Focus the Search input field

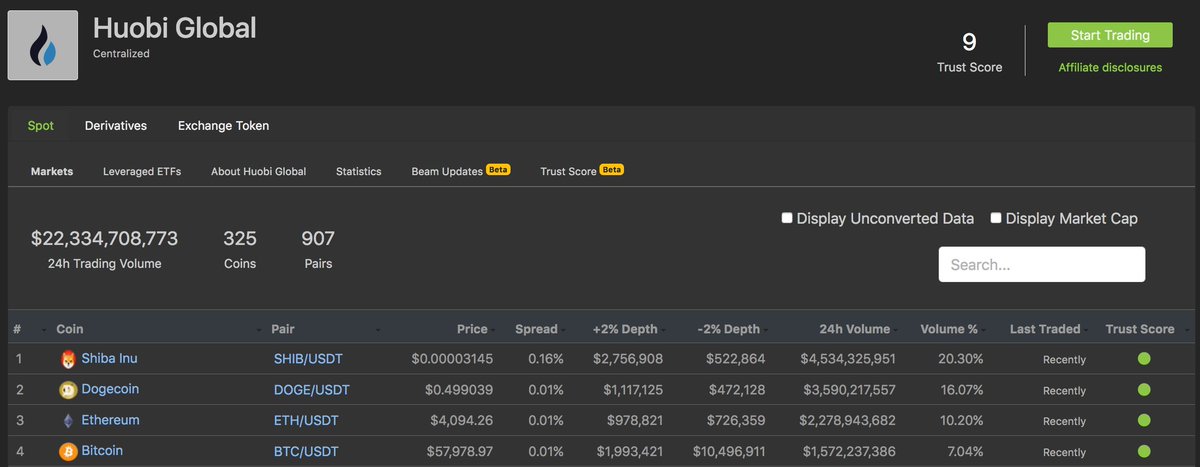click(x=1041, y=265)
